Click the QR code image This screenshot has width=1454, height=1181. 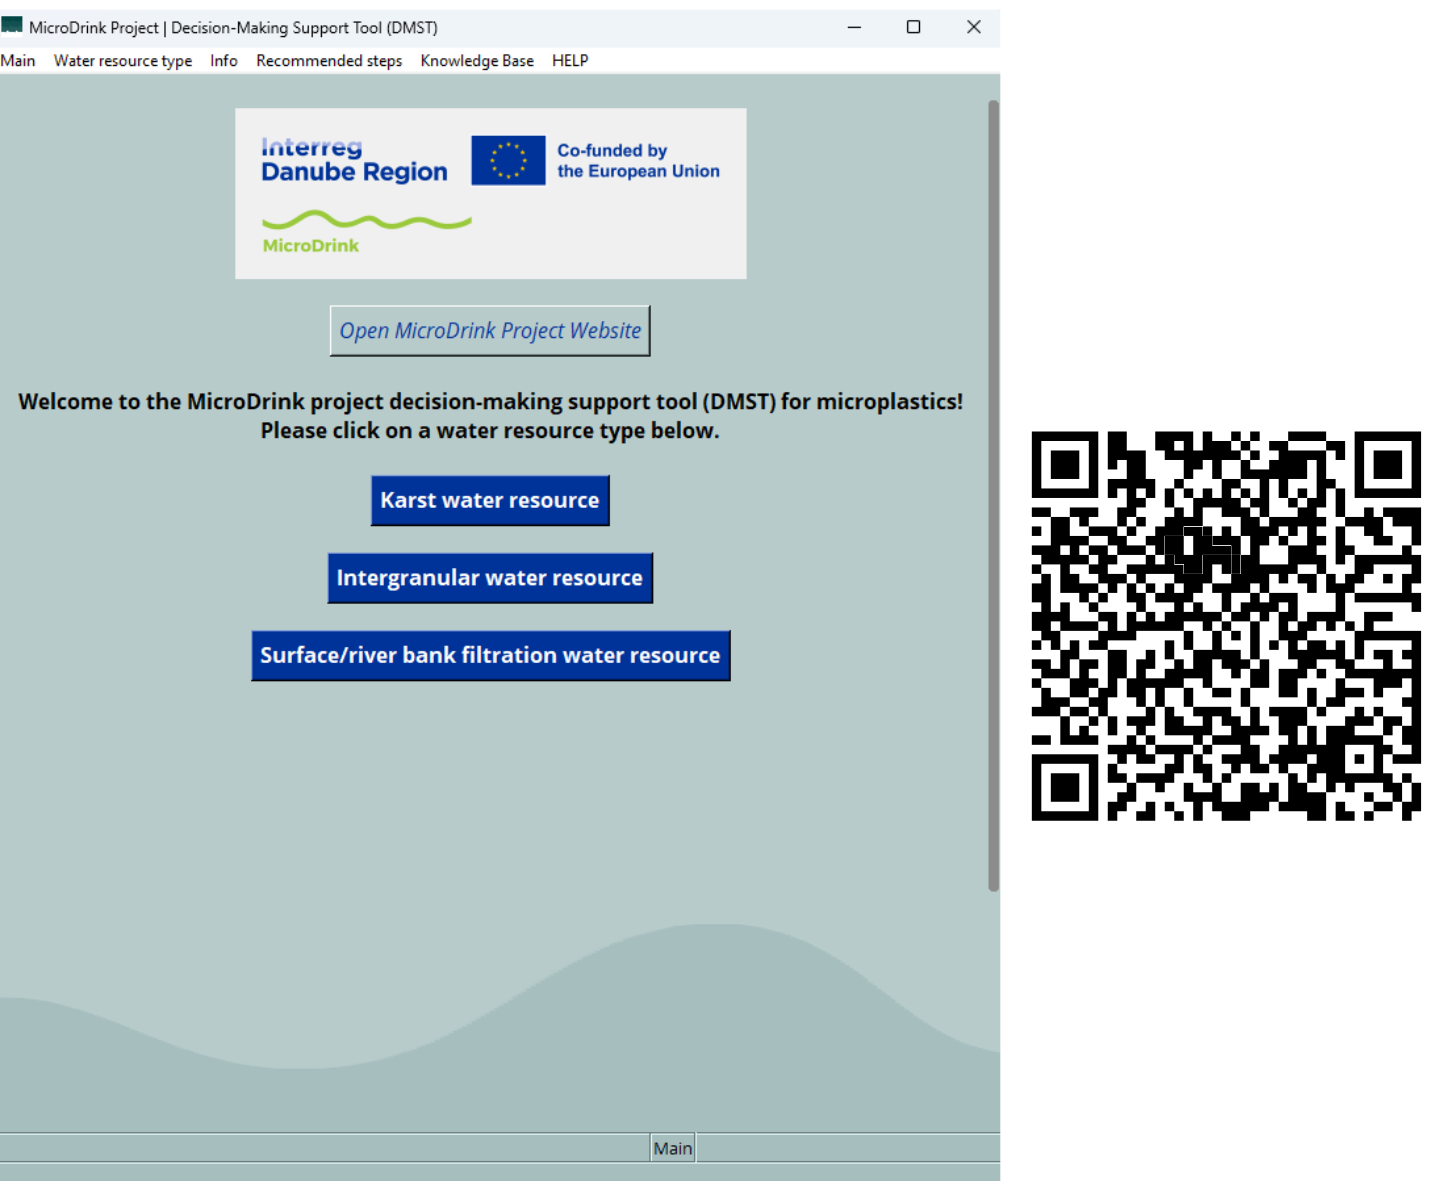(x=1226, y=626)
